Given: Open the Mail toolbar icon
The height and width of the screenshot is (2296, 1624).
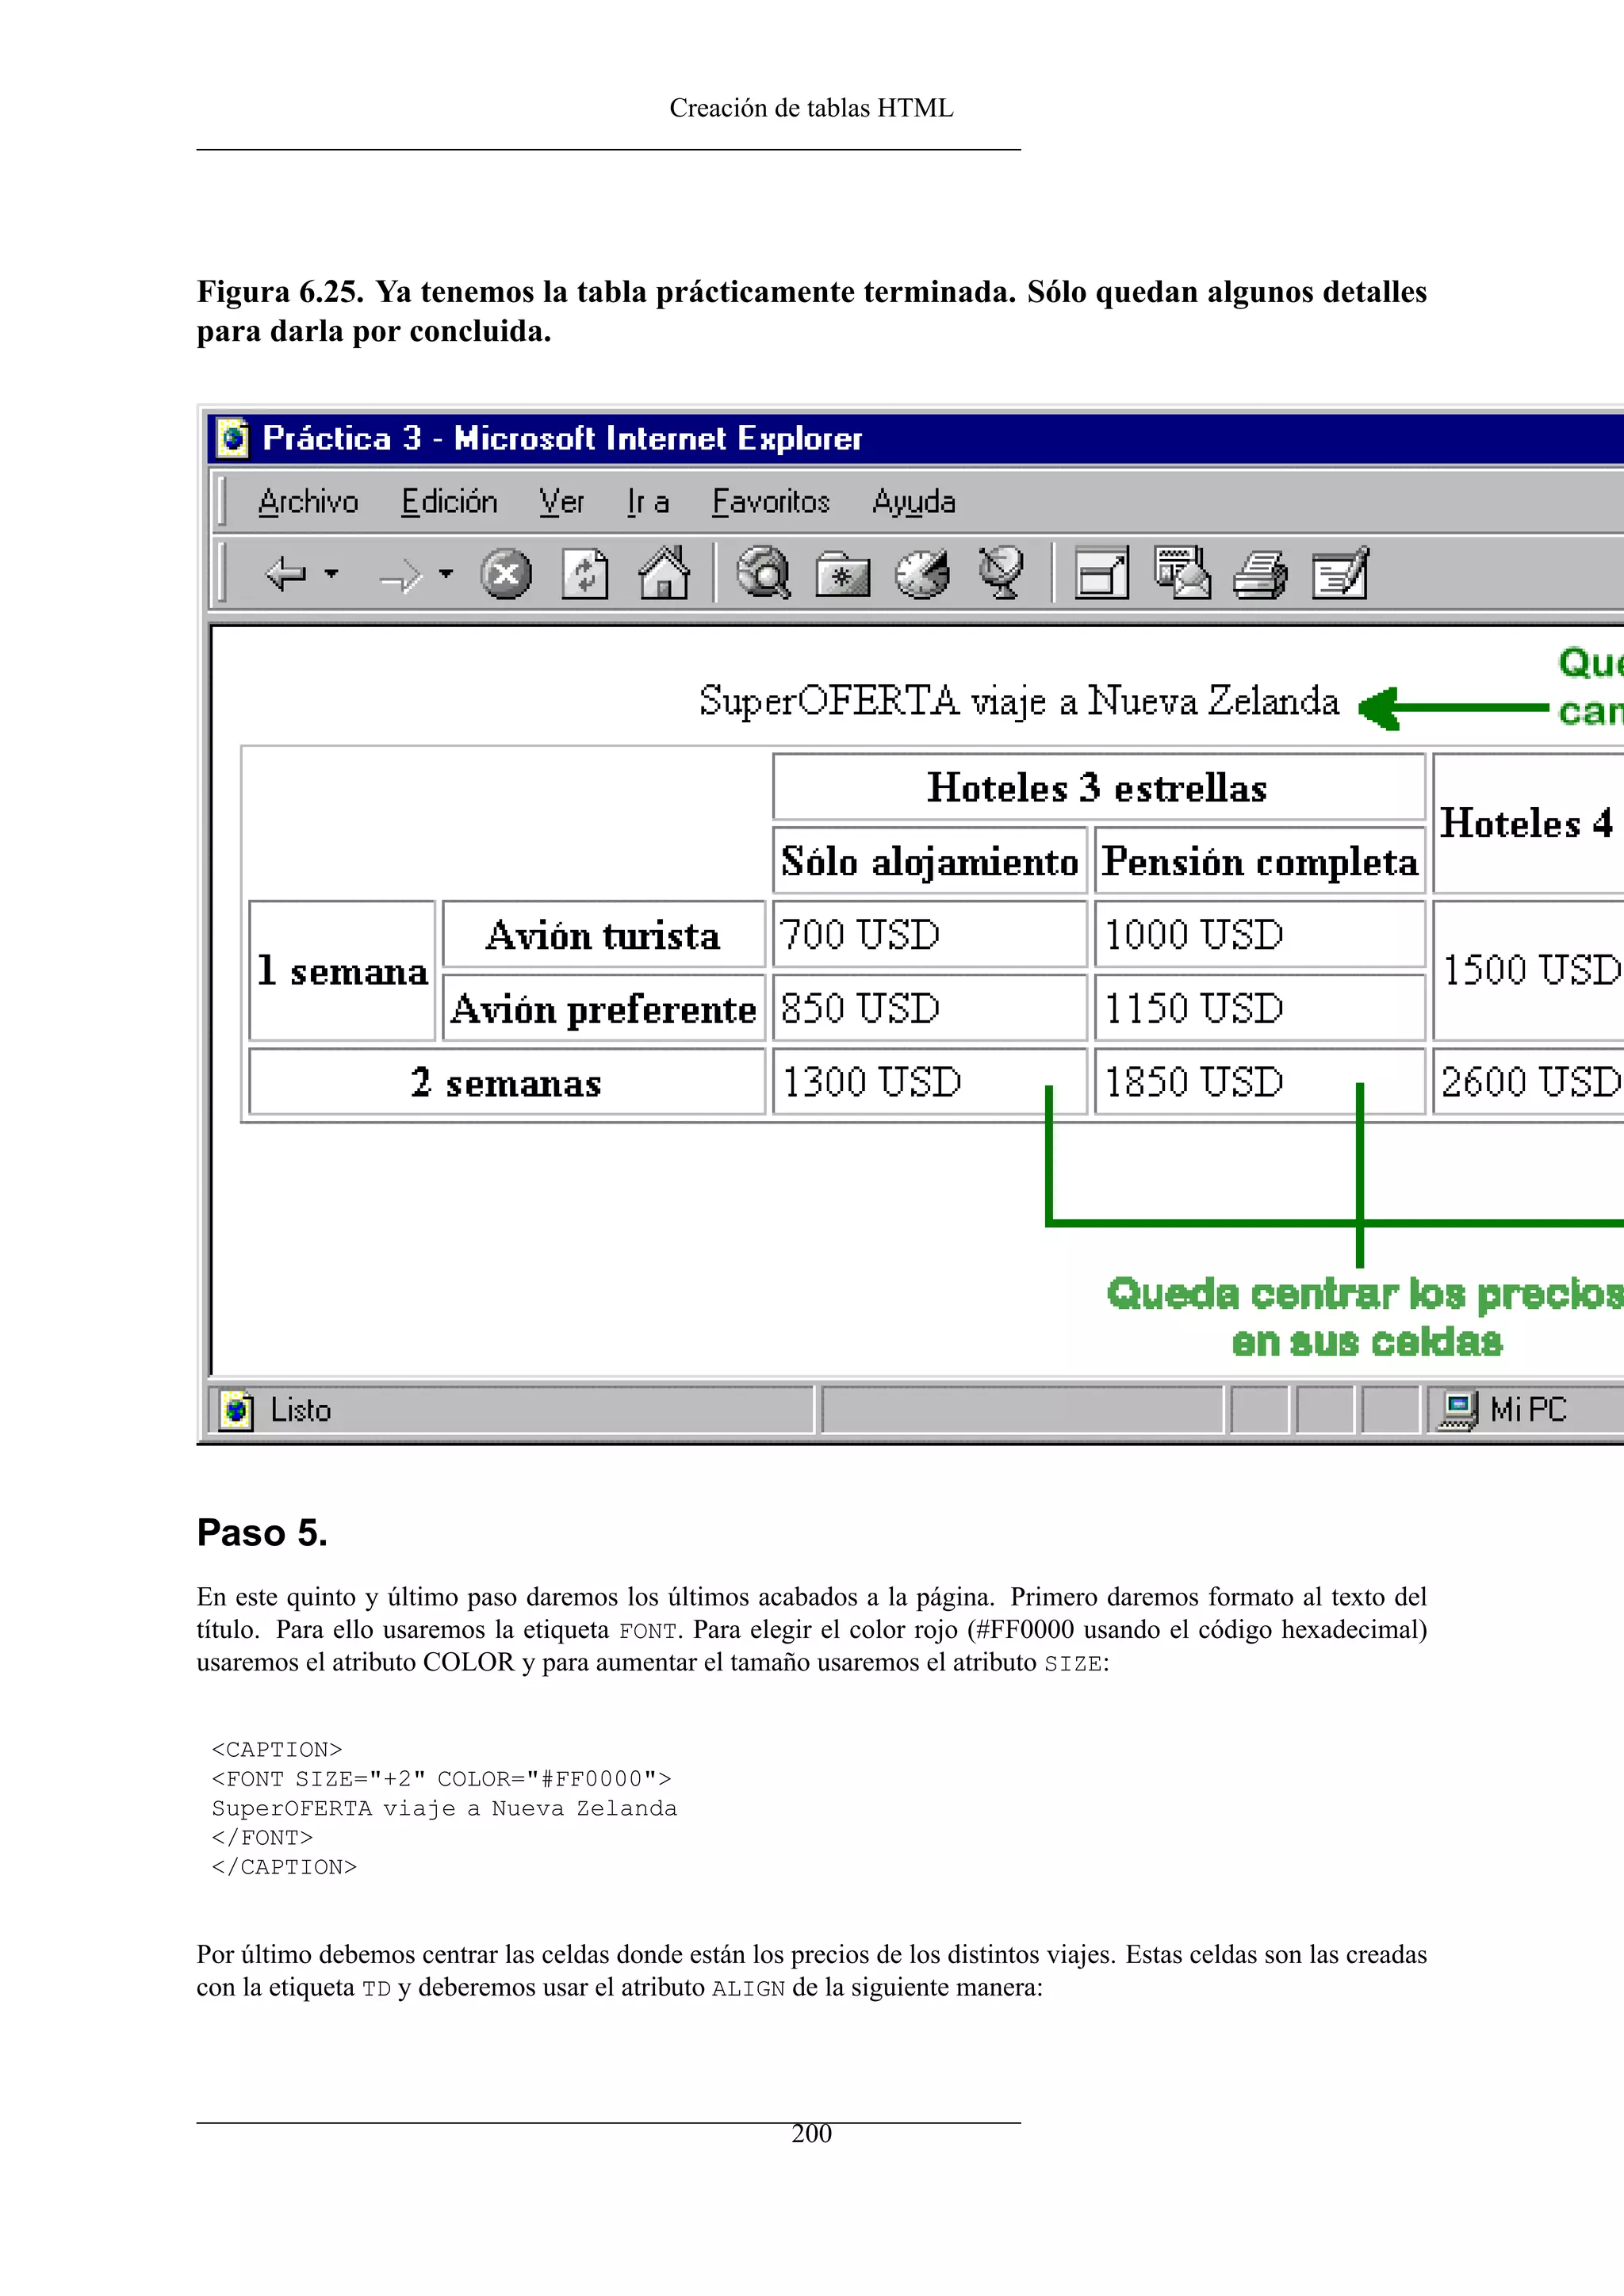Looking at the screenshot, I should [1181, 573].
